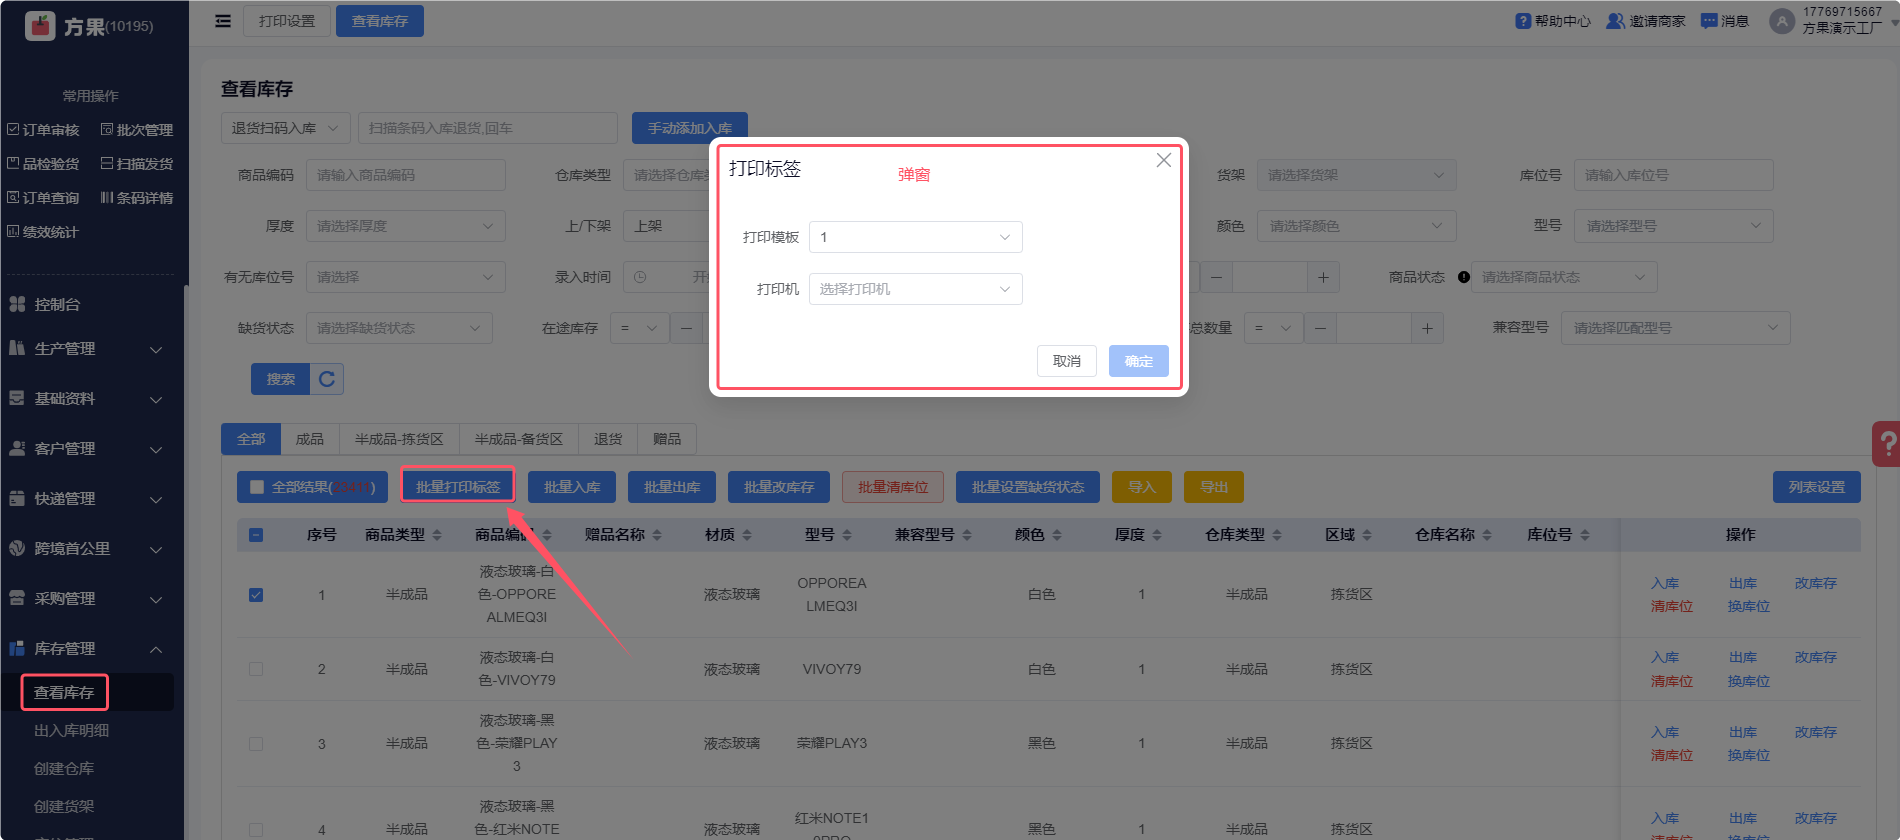Screen dimensions: 1900x840
Task: Toggle the table header select-all checkbox
Action: [x=256, y=535]
